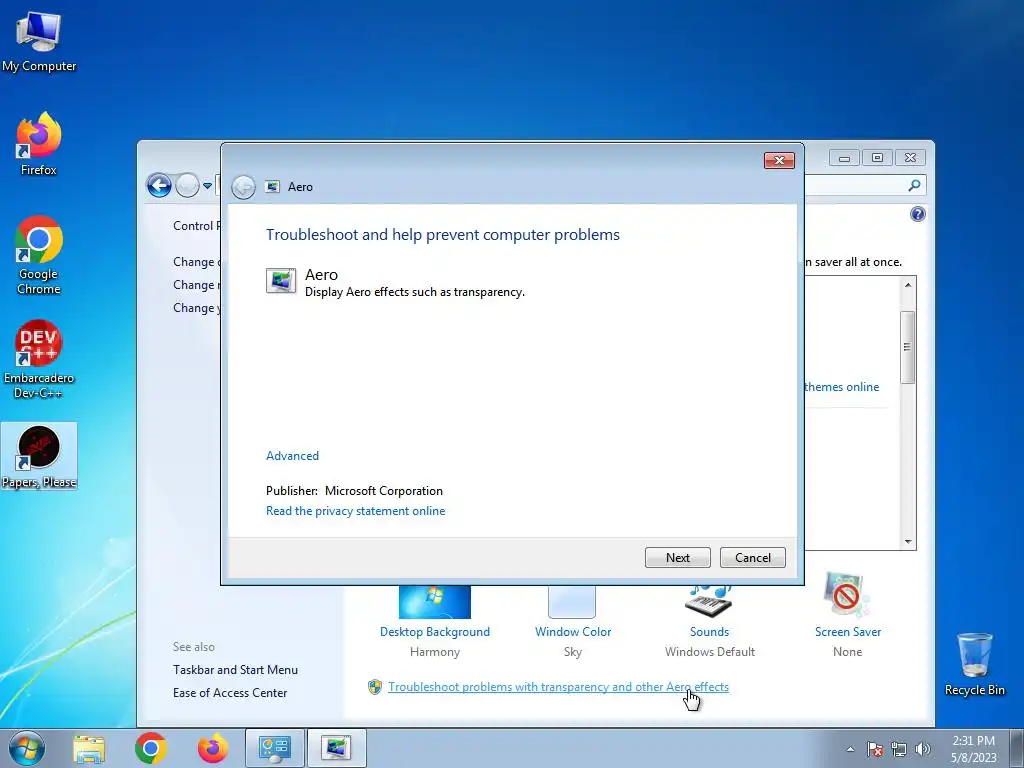Open Taskbar and Start Menu link

tap(235, 669)
